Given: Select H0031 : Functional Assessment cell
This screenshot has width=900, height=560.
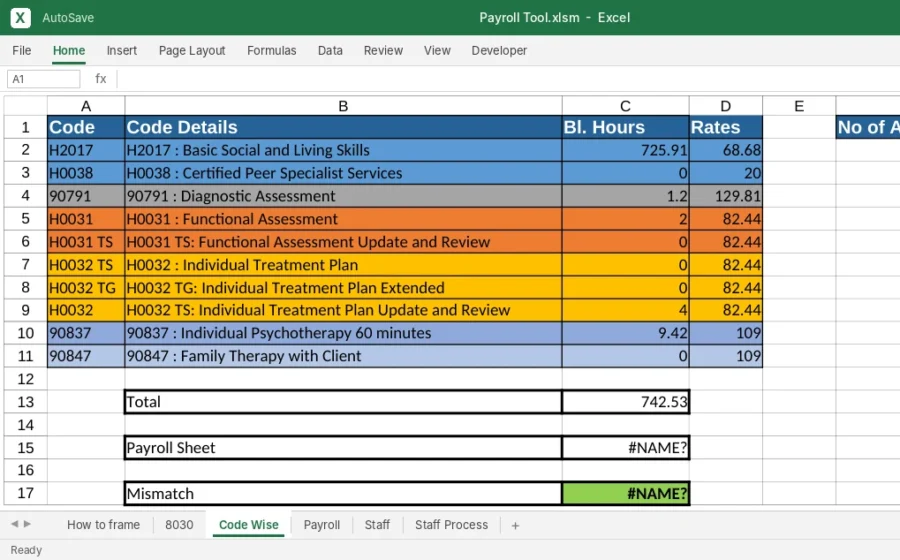Looking at the screenshot, I should (343, 219).
